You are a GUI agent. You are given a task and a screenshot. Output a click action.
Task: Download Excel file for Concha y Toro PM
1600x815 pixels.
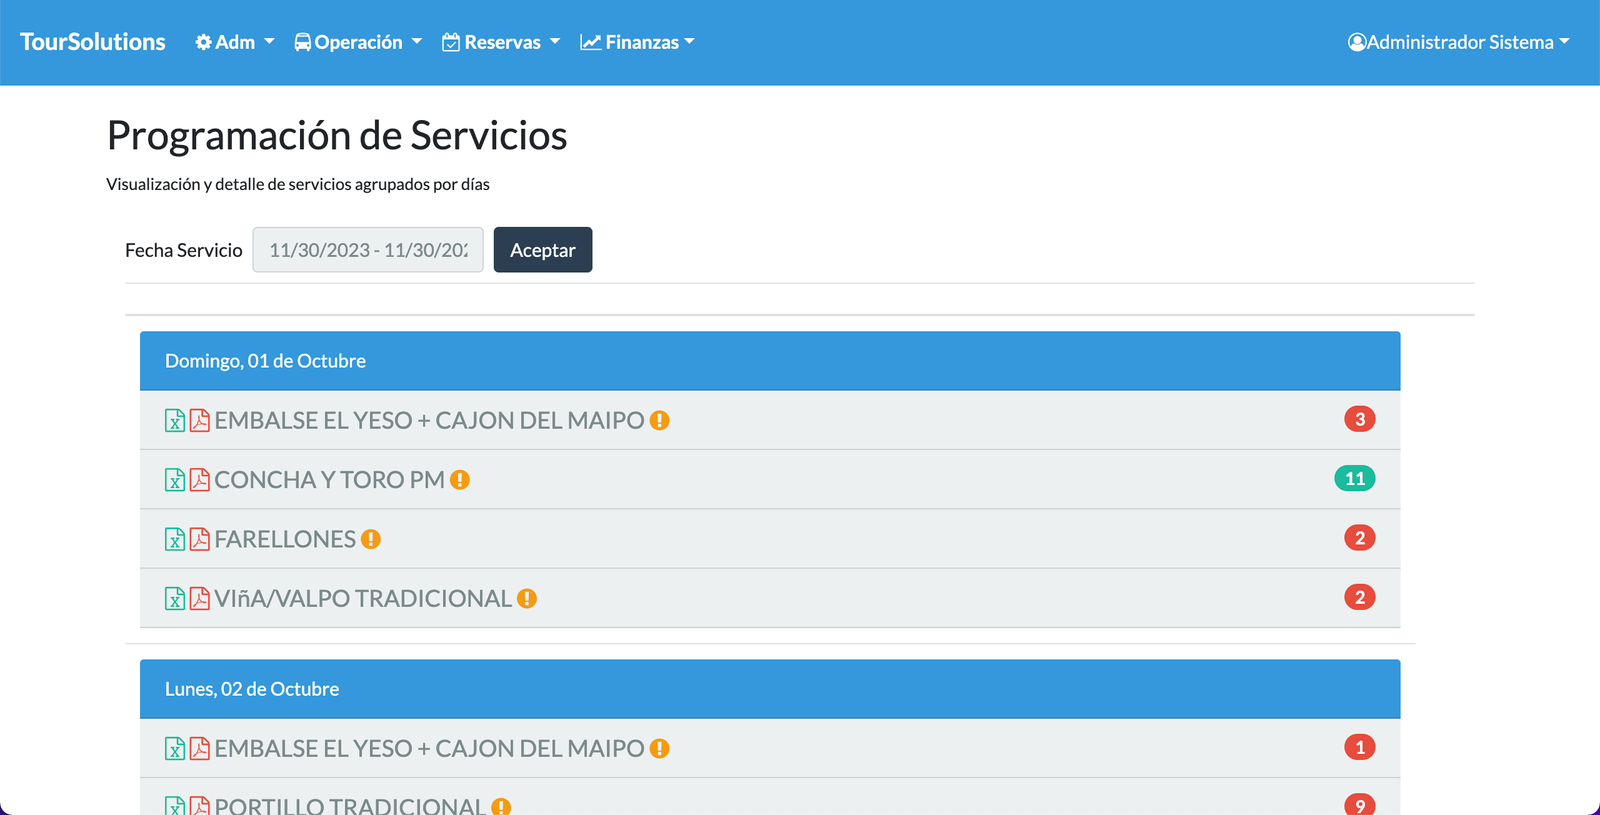click(175, 480)
